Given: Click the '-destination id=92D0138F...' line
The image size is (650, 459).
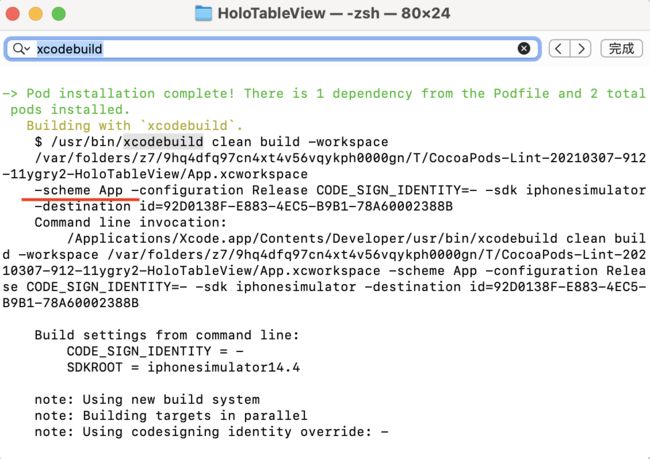Looking at the screenshot, I should [x=244, y=206].
